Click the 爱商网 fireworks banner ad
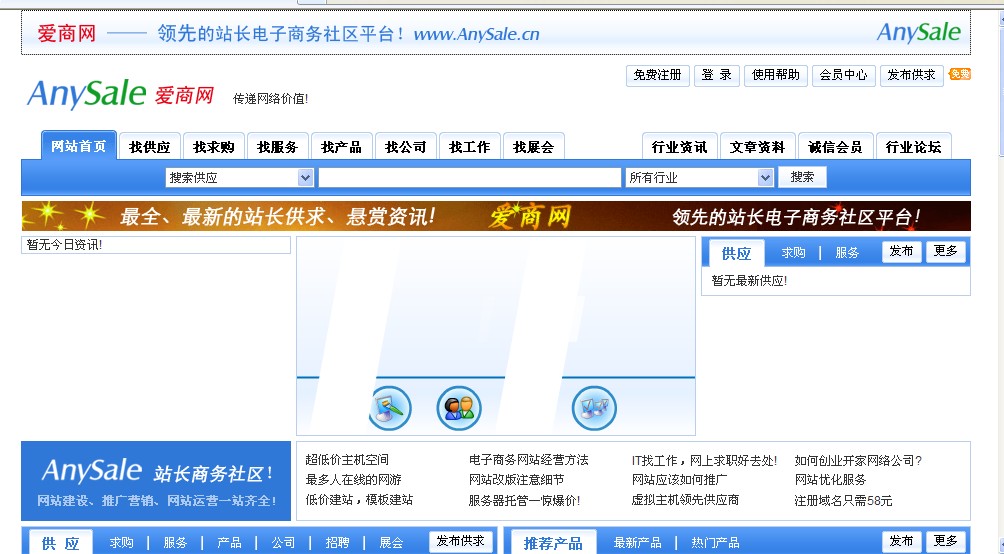This screenshot has width=1004, height=554. [496, 216]
